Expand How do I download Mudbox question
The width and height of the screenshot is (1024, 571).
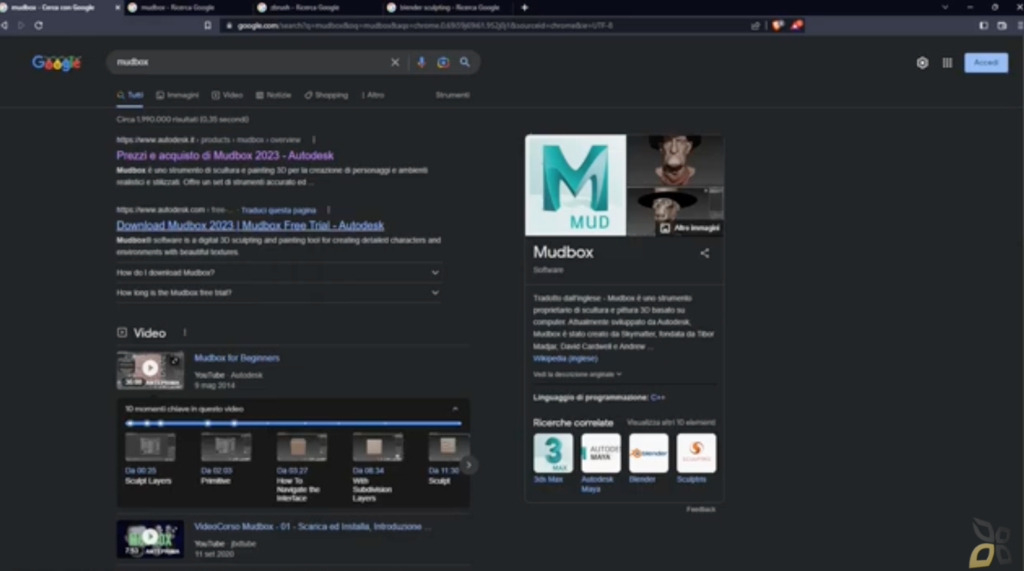pyautogui.click(x=278, y=272)
